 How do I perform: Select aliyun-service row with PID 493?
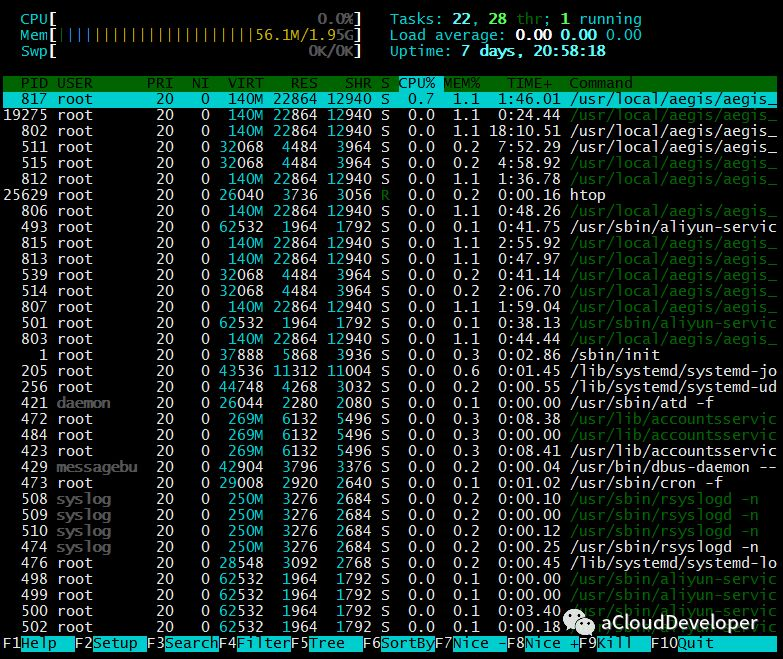tap(390, 227)
